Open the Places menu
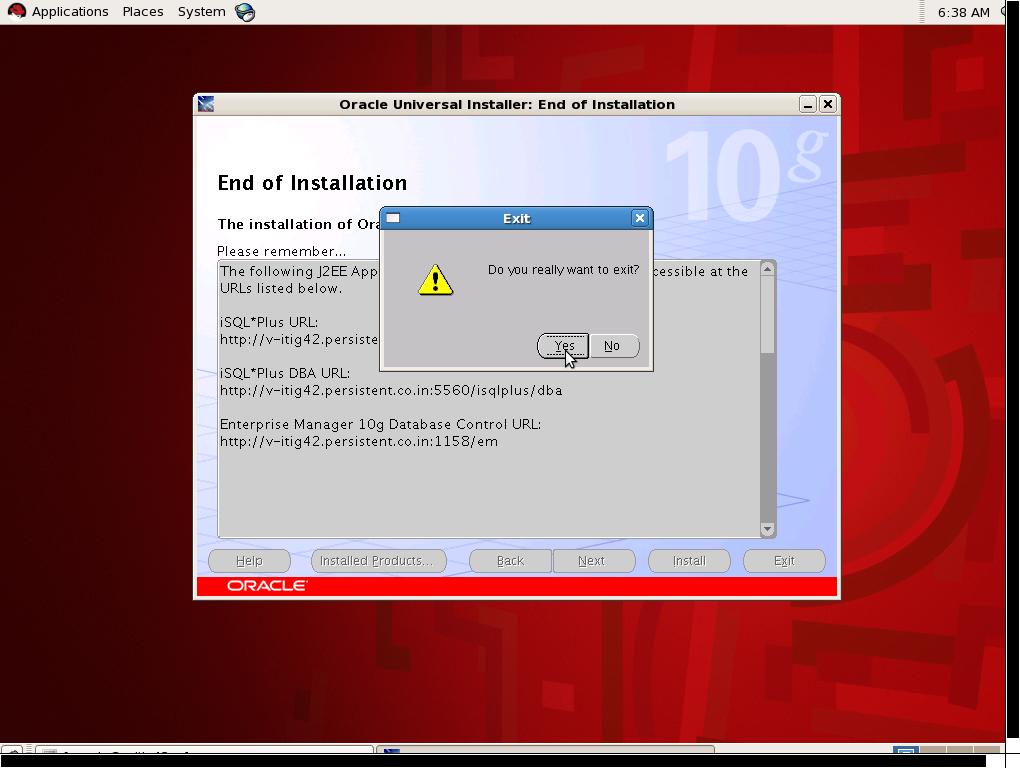1020x768 pixels. [x=142, y=12]
